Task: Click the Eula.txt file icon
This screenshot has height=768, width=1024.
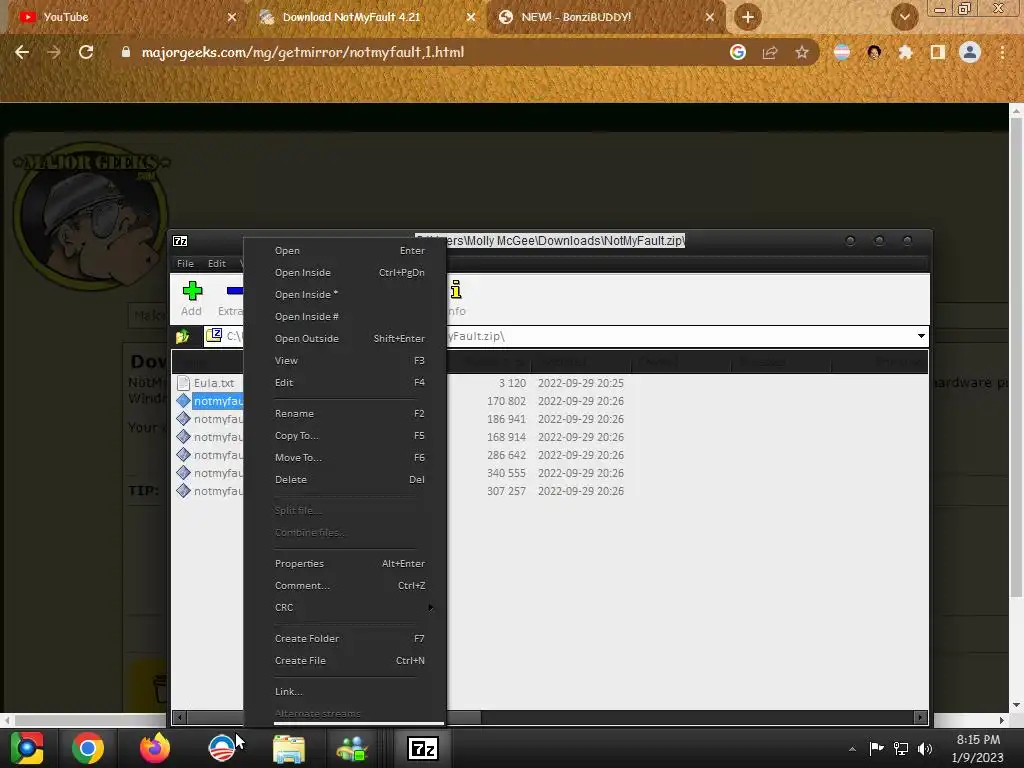Action: (184, 383)
